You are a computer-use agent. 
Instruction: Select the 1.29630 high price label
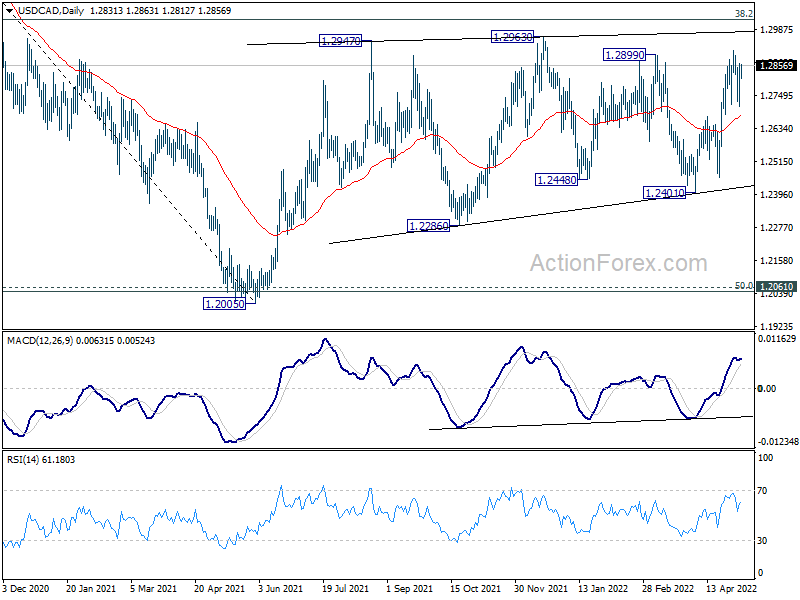[517, 37]
